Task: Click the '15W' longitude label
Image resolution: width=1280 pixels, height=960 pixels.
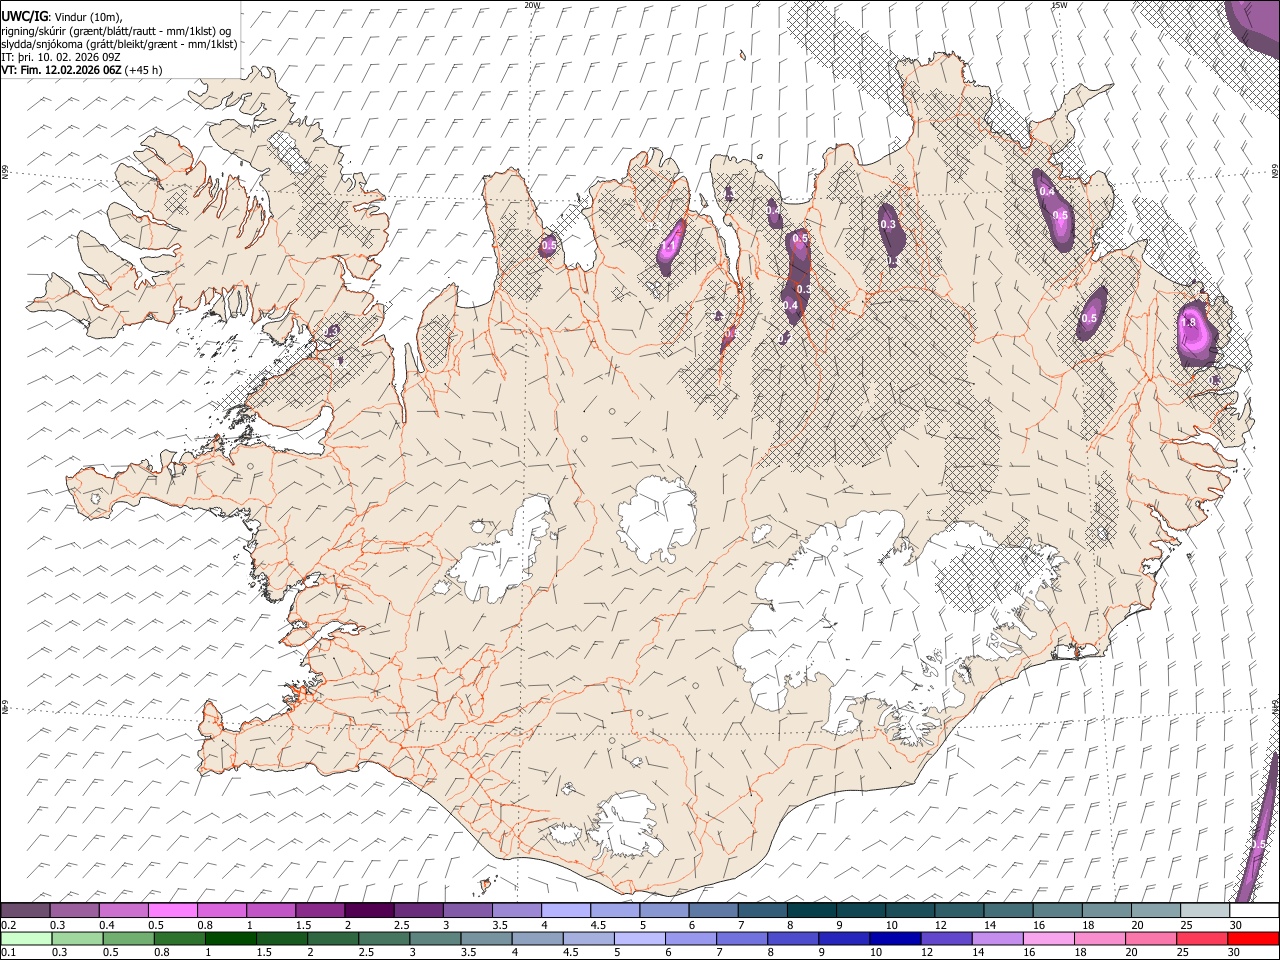Action: pos(1059,5)
